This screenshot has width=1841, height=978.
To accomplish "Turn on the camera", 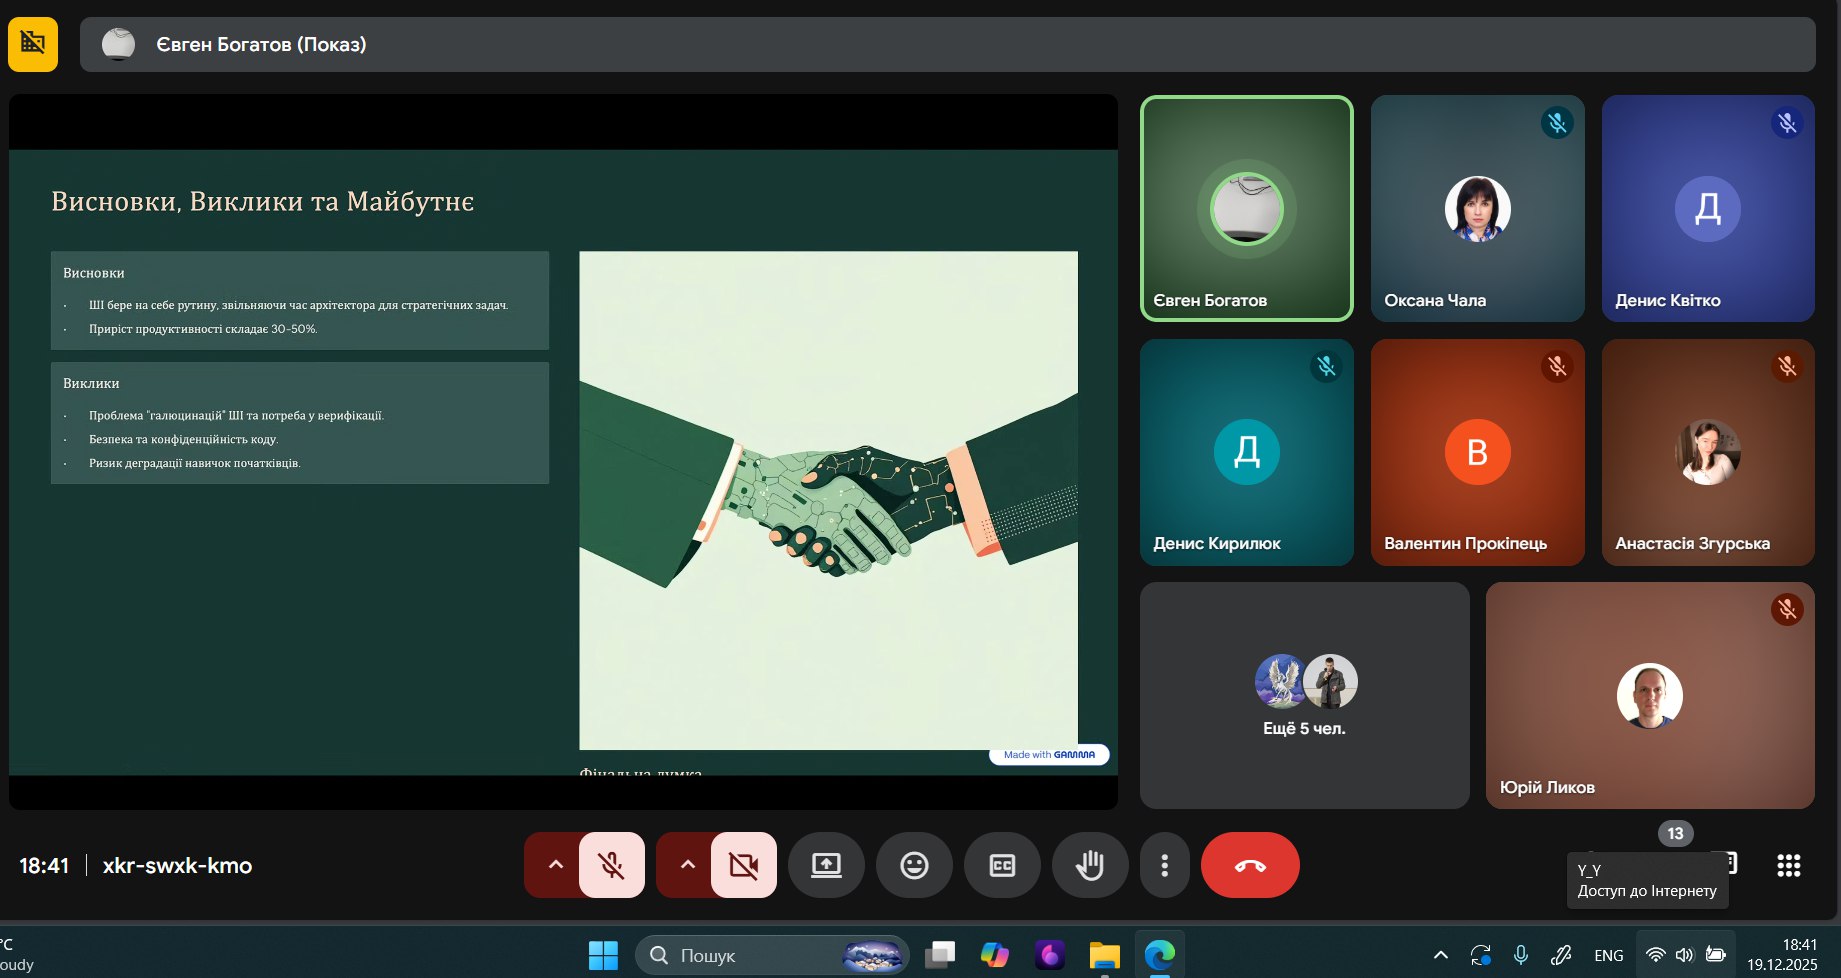I will [743, 865].
